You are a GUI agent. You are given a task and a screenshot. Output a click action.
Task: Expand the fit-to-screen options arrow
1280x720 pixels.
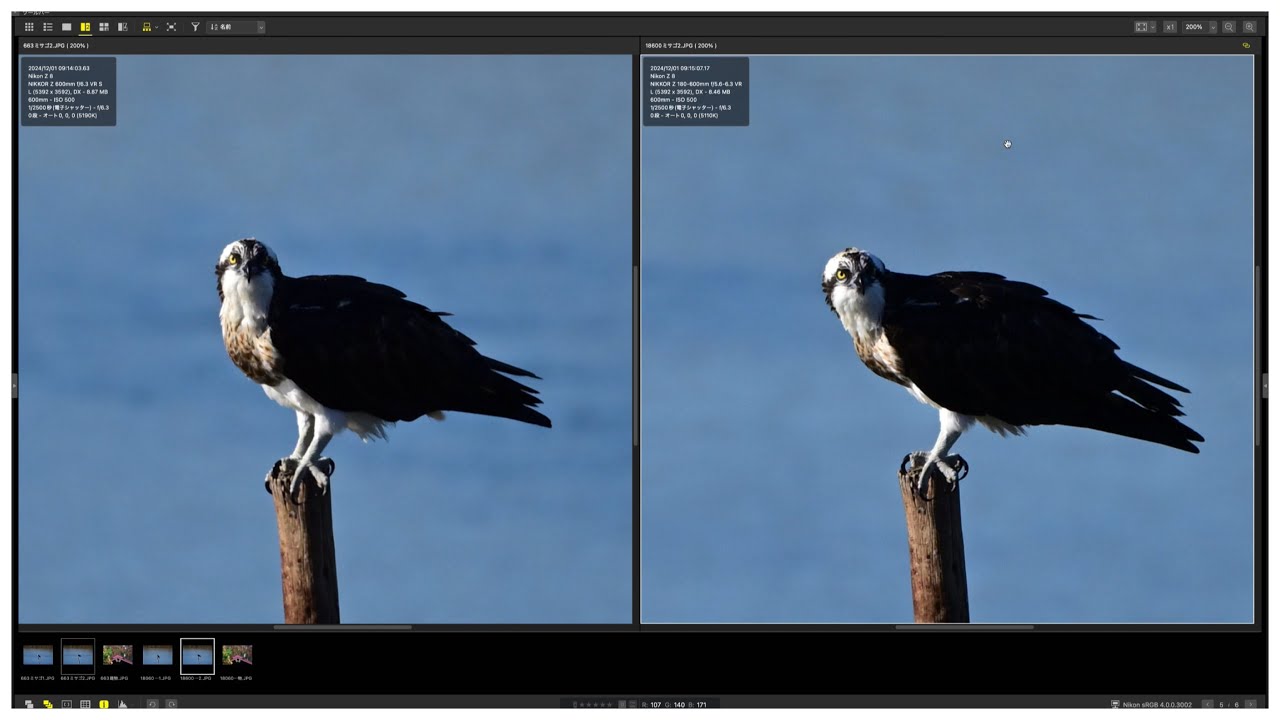point(1153,27)
